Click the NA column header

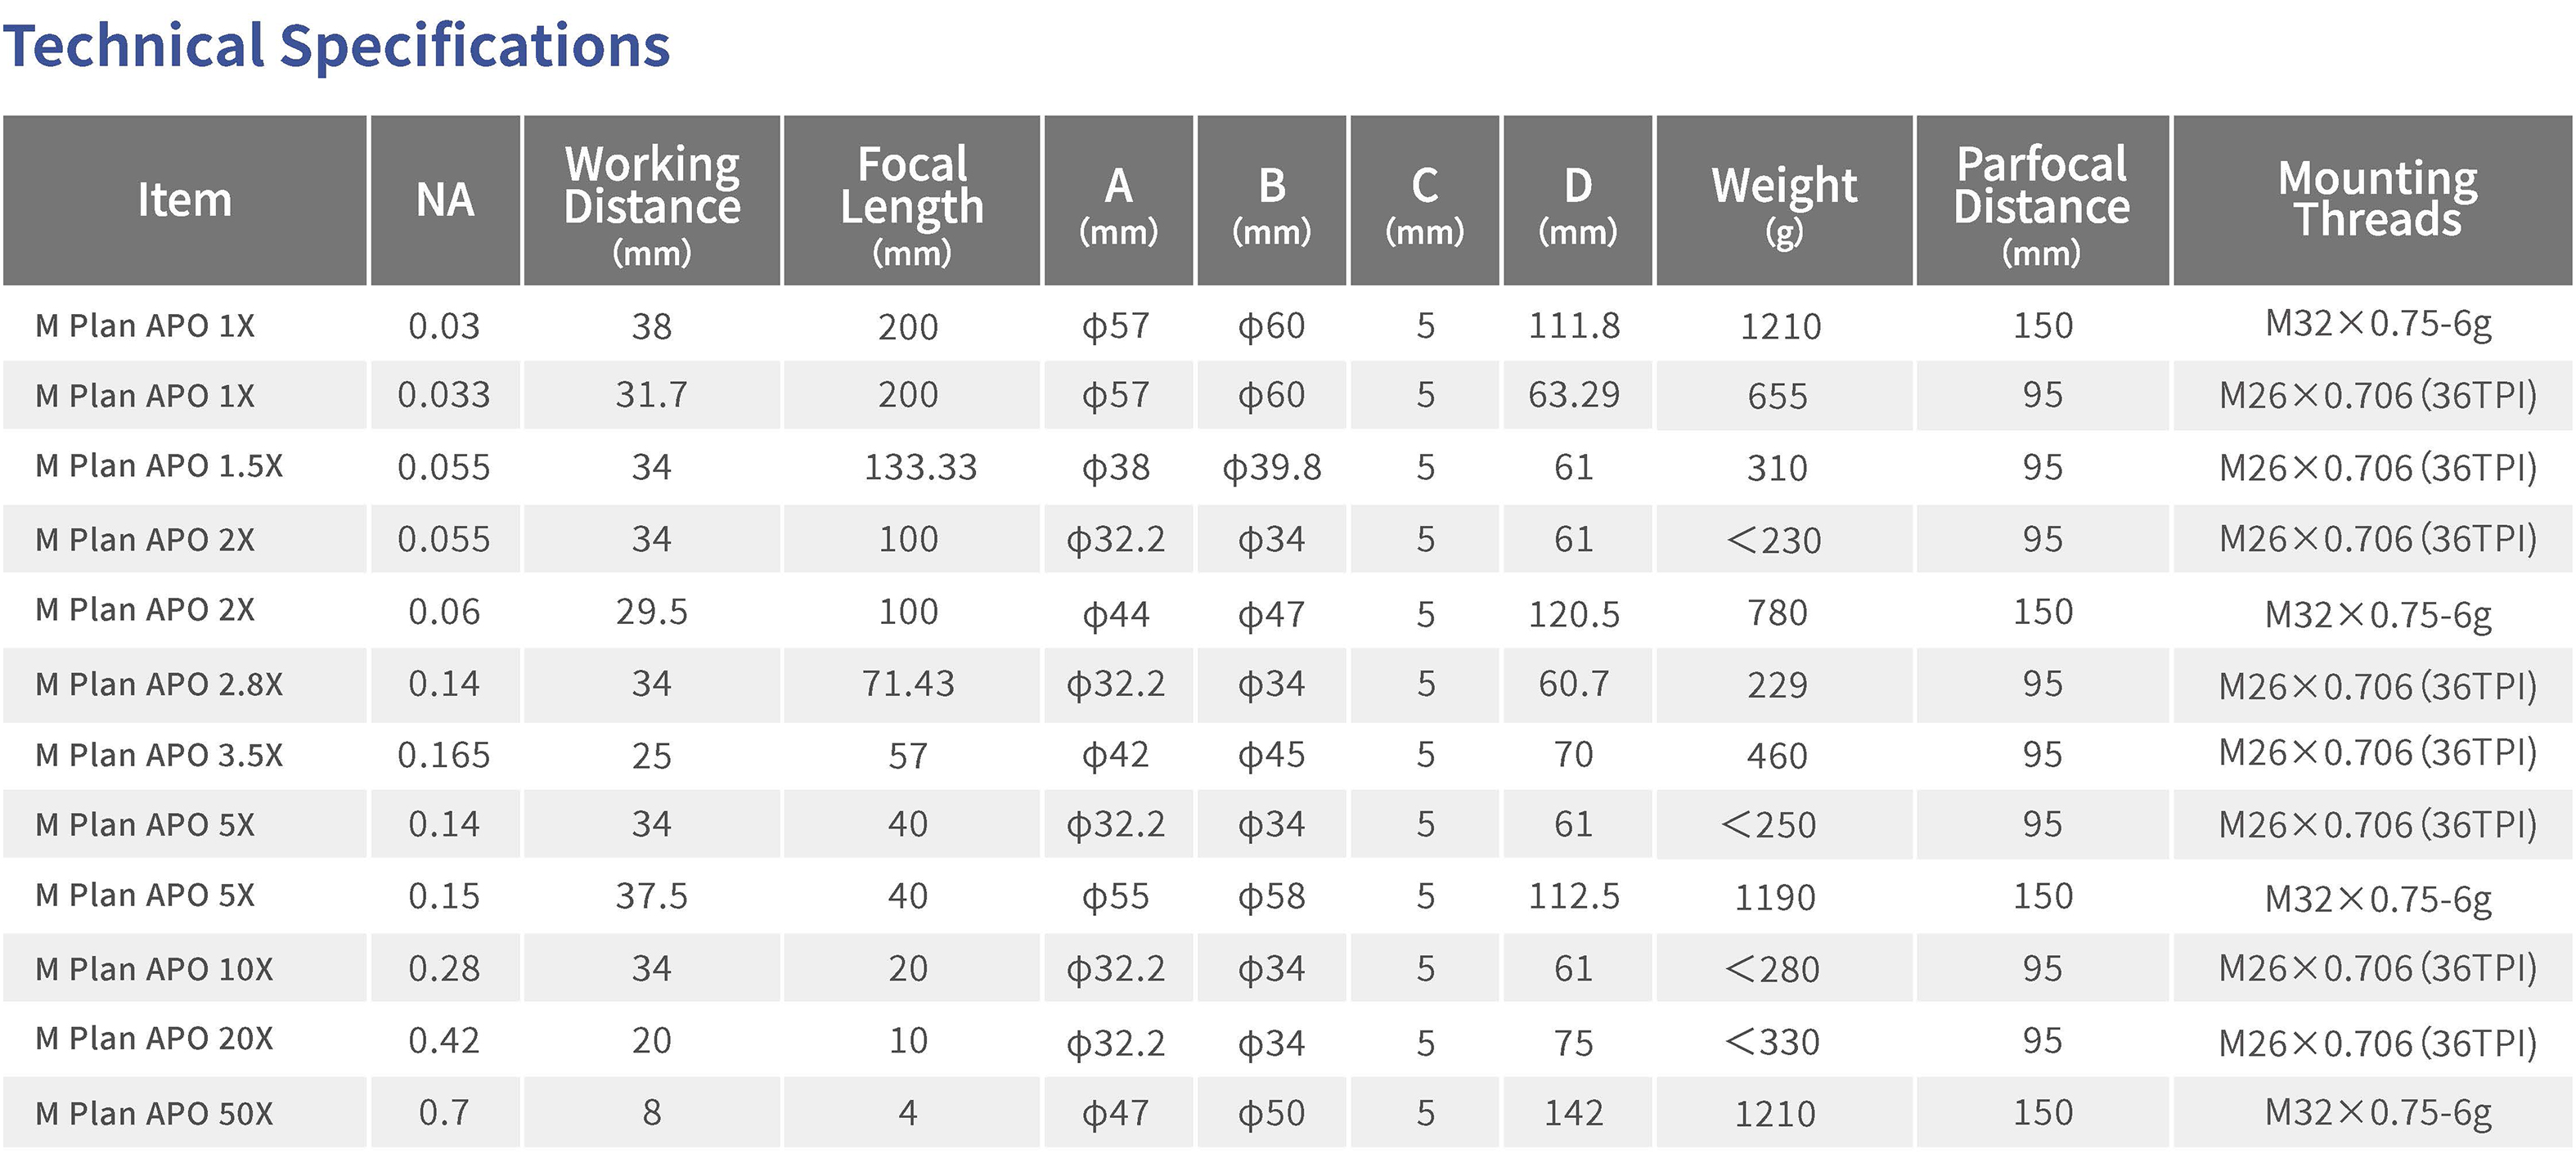[445, 200]
